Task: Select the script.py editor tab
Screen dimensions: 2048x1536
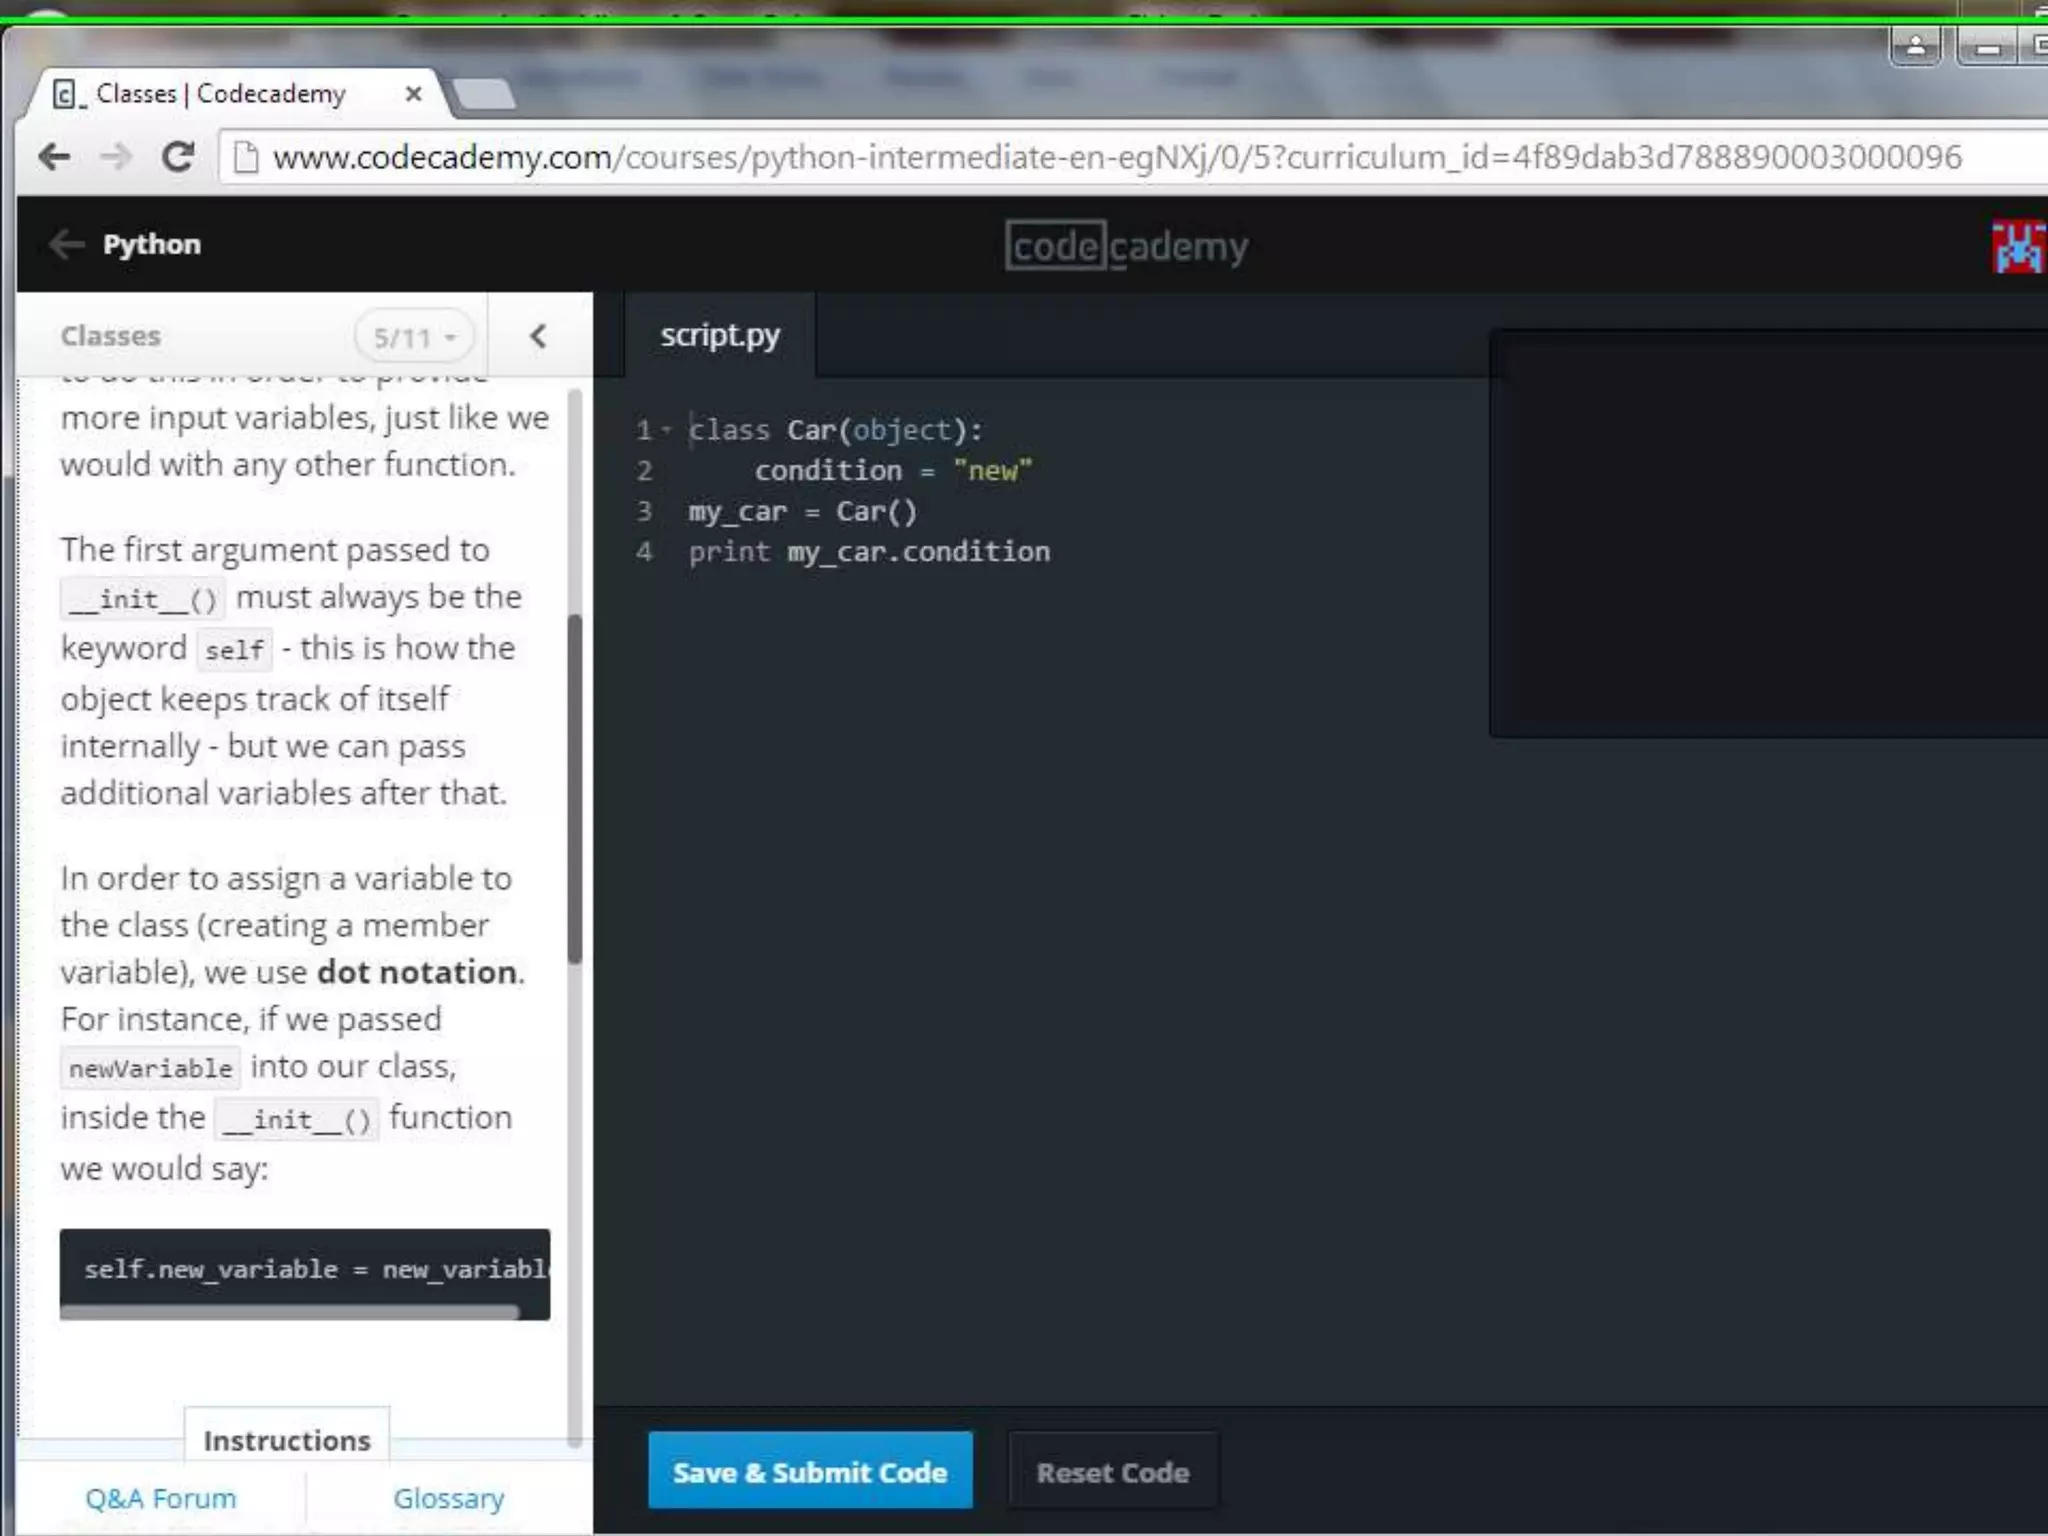Action: click(x=720, y=336)
